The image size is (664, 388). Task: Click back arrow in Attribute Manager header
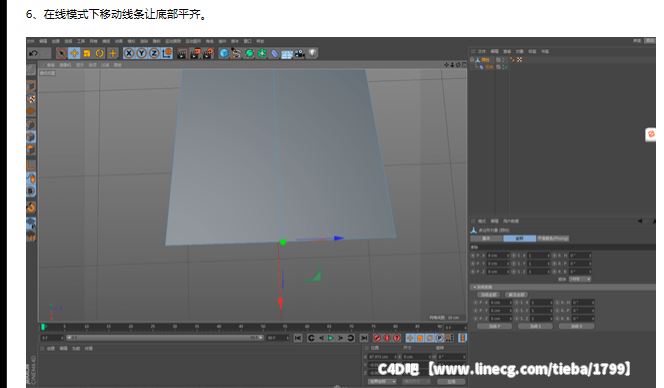point(640,221)
